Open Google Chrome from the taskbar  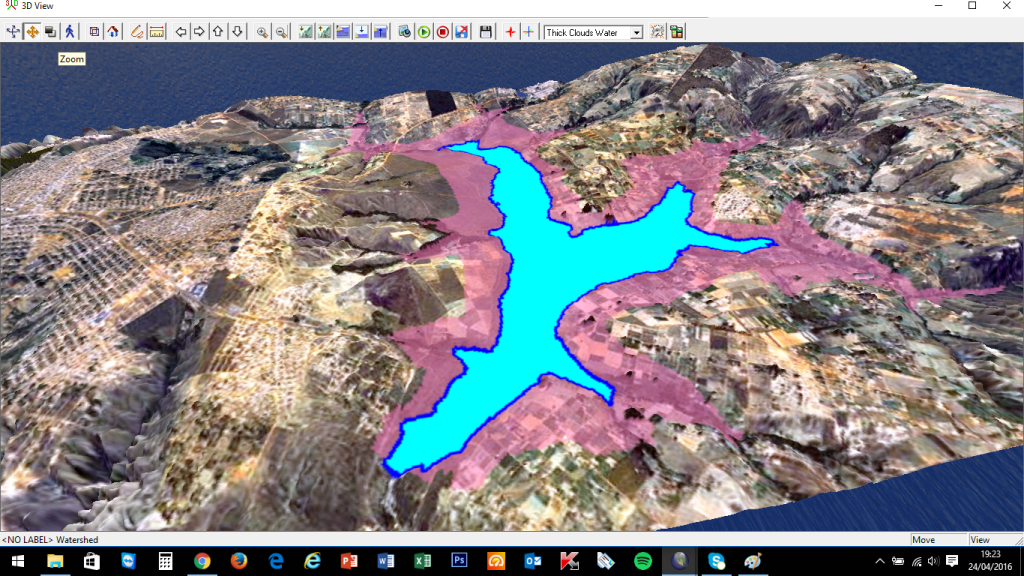[x=202, y=561]
